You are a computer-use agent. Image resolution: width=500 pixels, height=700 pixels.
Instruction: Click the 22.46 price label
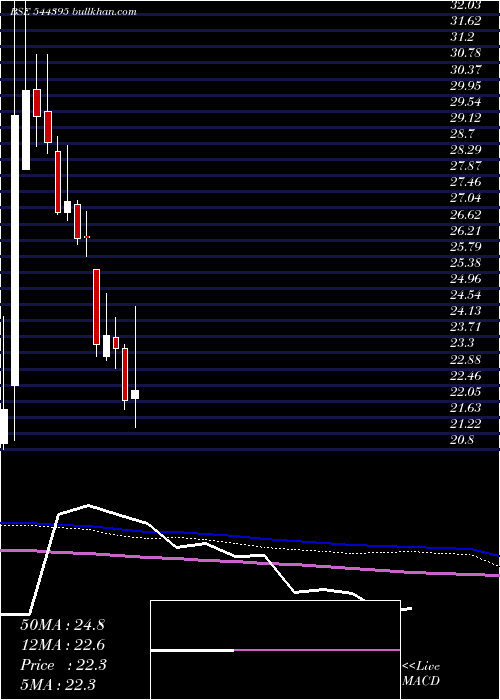click(467, 375)
